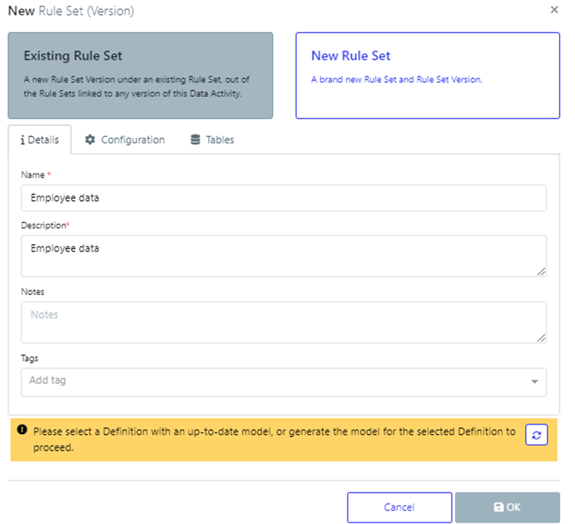Click the Notes text area
This screenshot has height=524, width=575.
(x=283, y=322)
